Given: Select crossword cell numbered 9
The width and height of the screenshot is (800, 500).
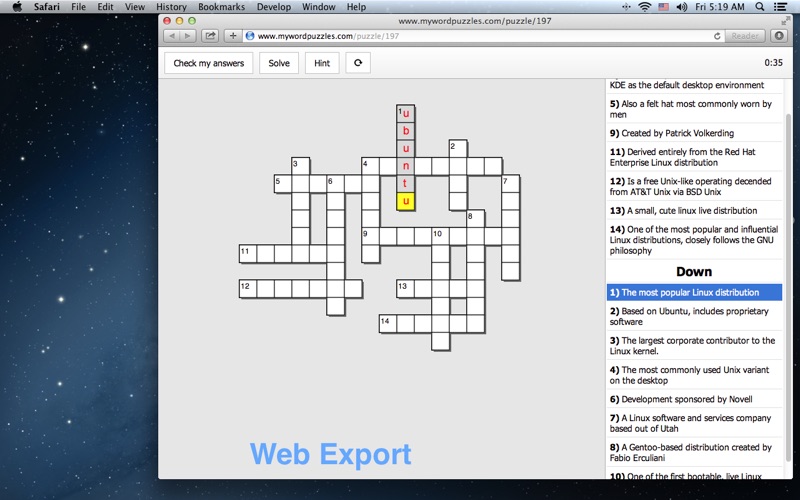Looking at the screenshot, I should click(370, 236).
